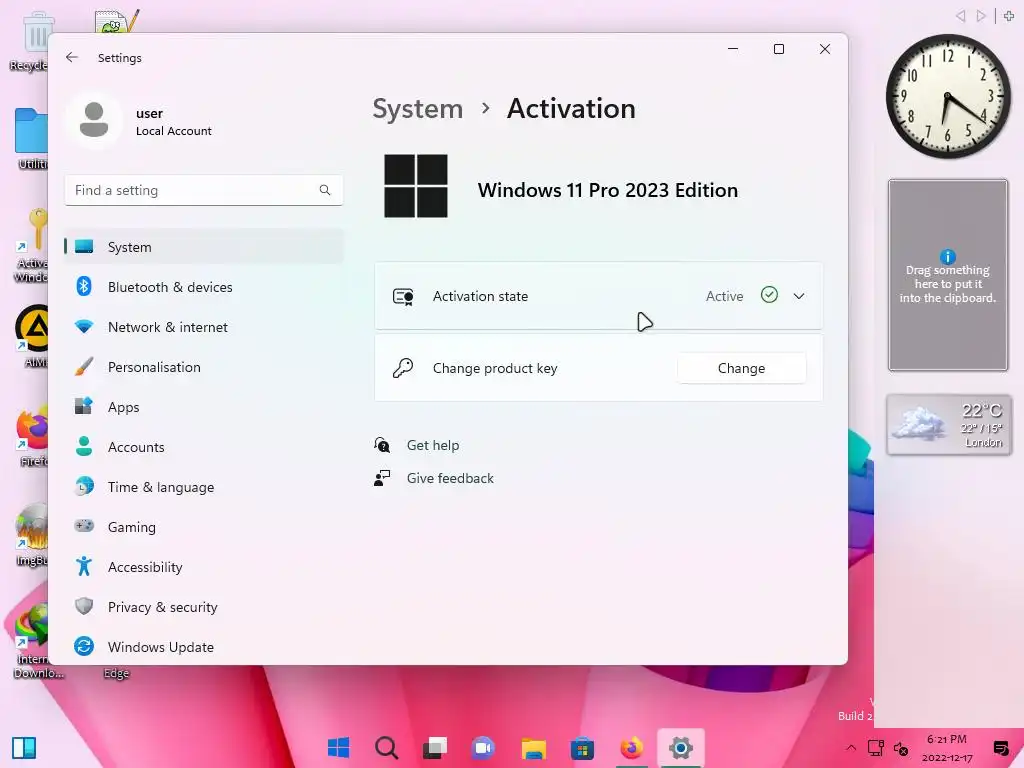Open Apps settings

pyautogui.click(x=204, y=407)
